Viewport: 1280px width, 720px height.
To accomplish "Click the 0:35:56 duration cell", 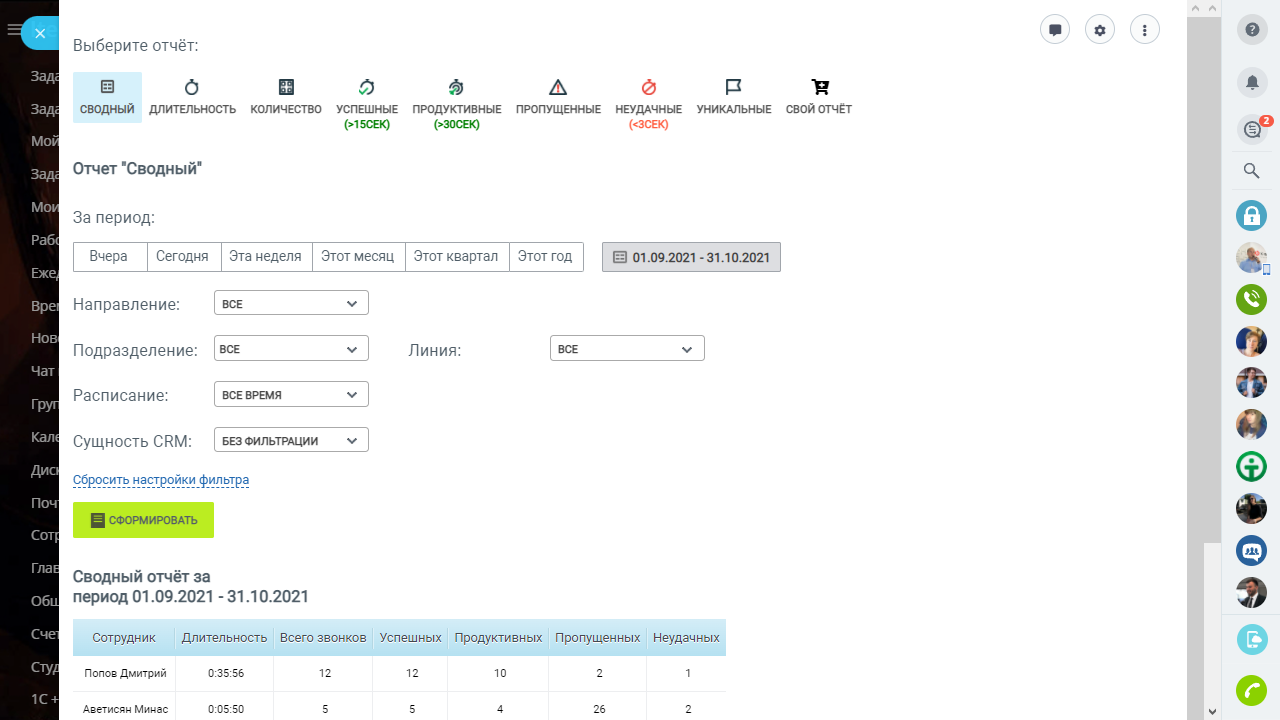I will [225, 674].
